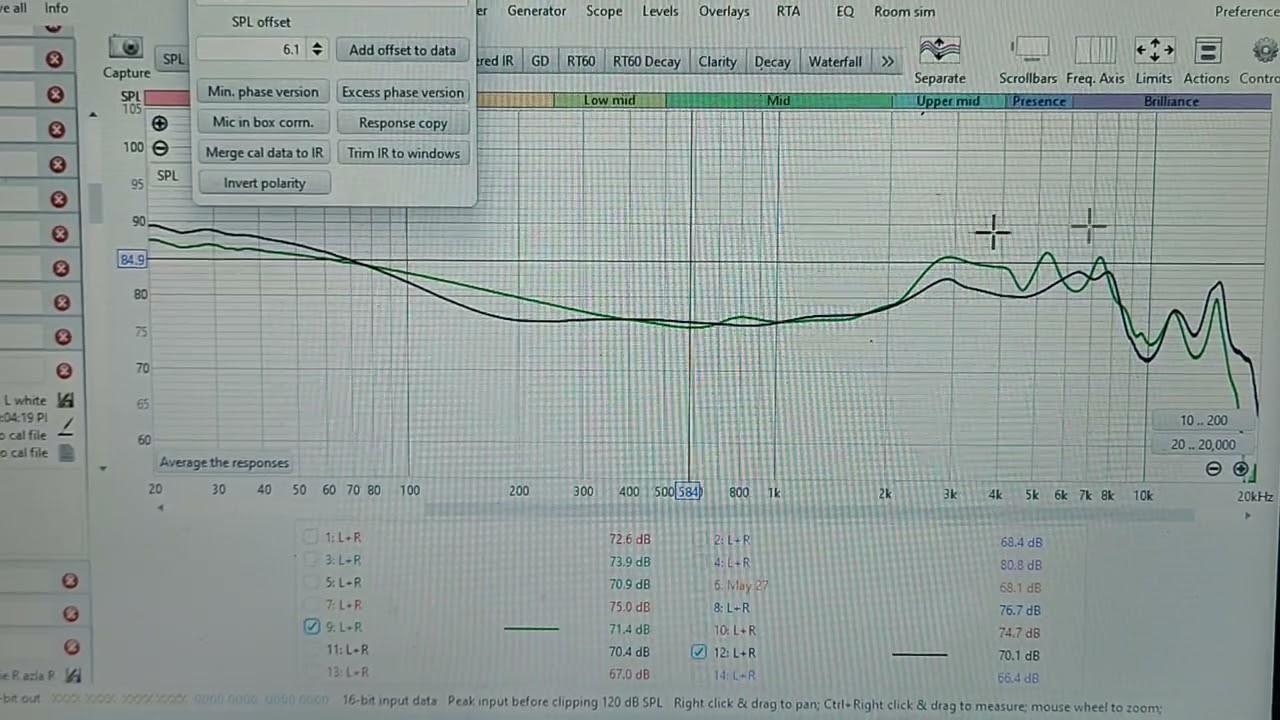Open Room sim
Viewport: 1280px width, 720px height.
904,11
